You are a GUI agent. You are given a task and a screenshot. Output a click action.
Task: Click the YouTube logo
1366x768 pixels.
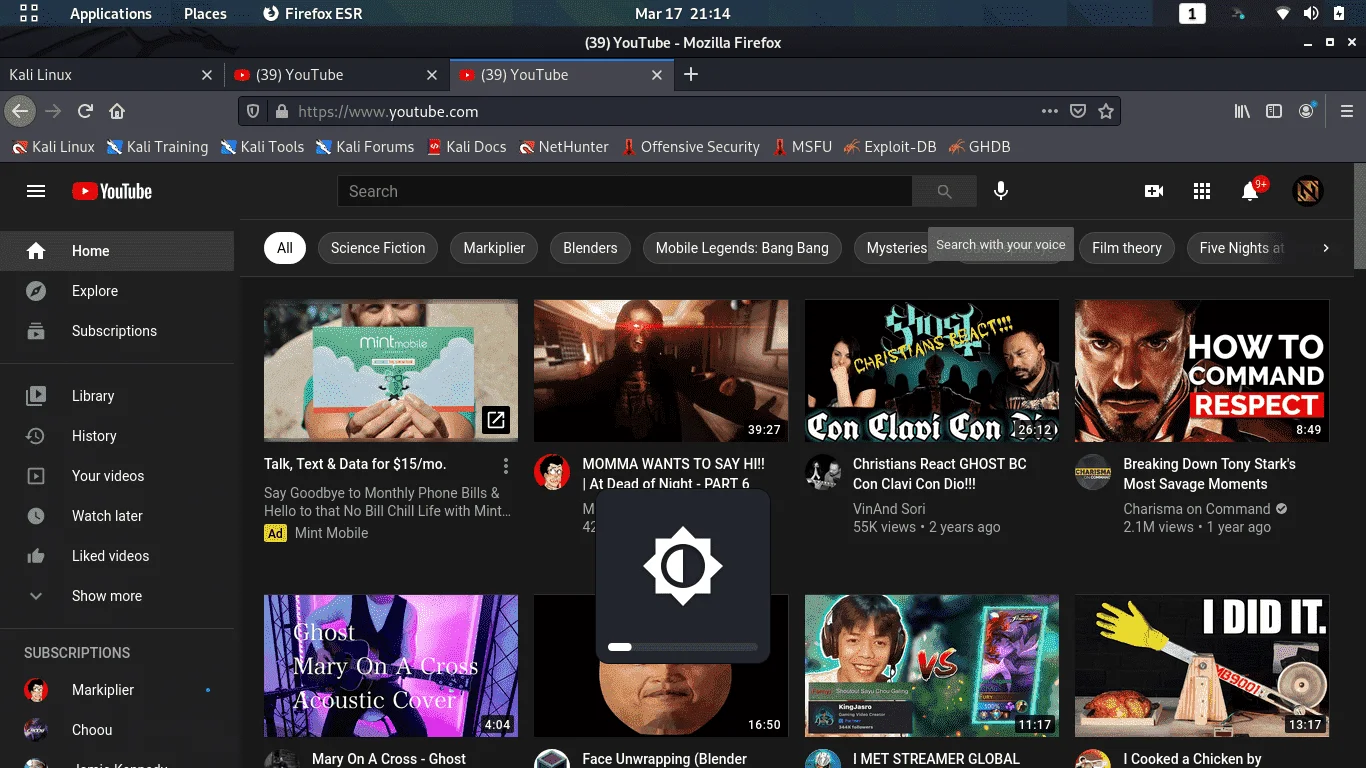coord(112,191)
